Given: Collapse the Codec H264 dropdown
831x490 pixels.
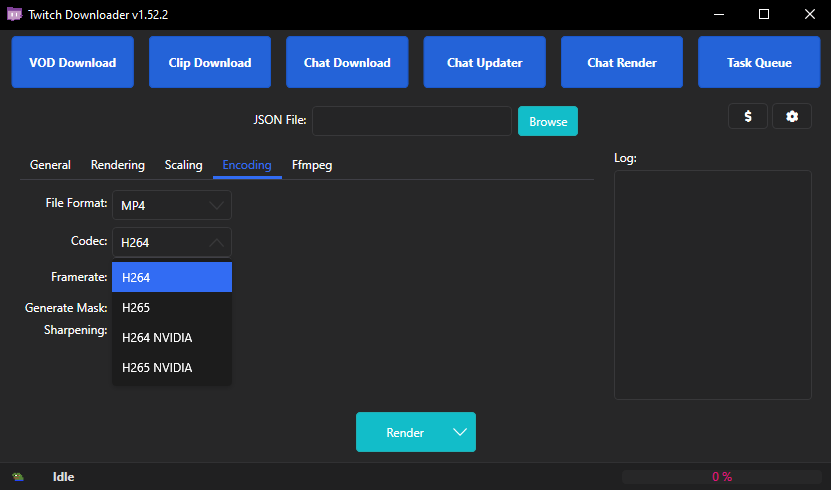Looking at the screenshot, I should 172,242.
